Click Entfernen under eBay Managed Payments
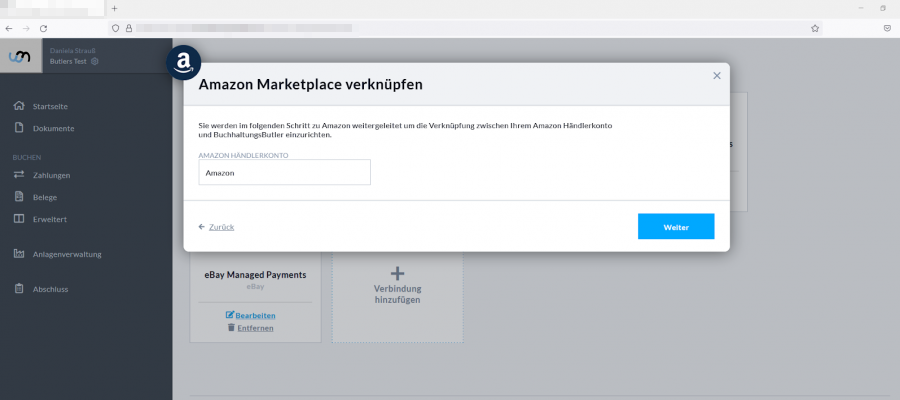 (x=255, y=328)
